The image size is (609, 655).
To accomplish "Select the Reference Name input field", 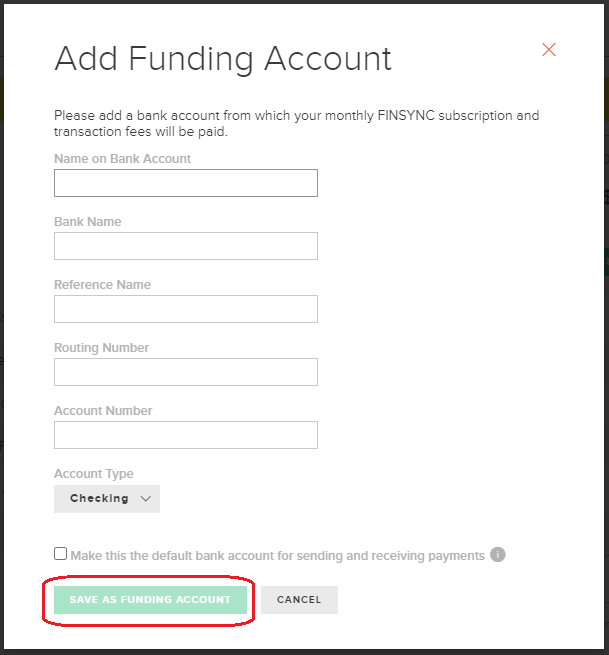I will (186, 309).
